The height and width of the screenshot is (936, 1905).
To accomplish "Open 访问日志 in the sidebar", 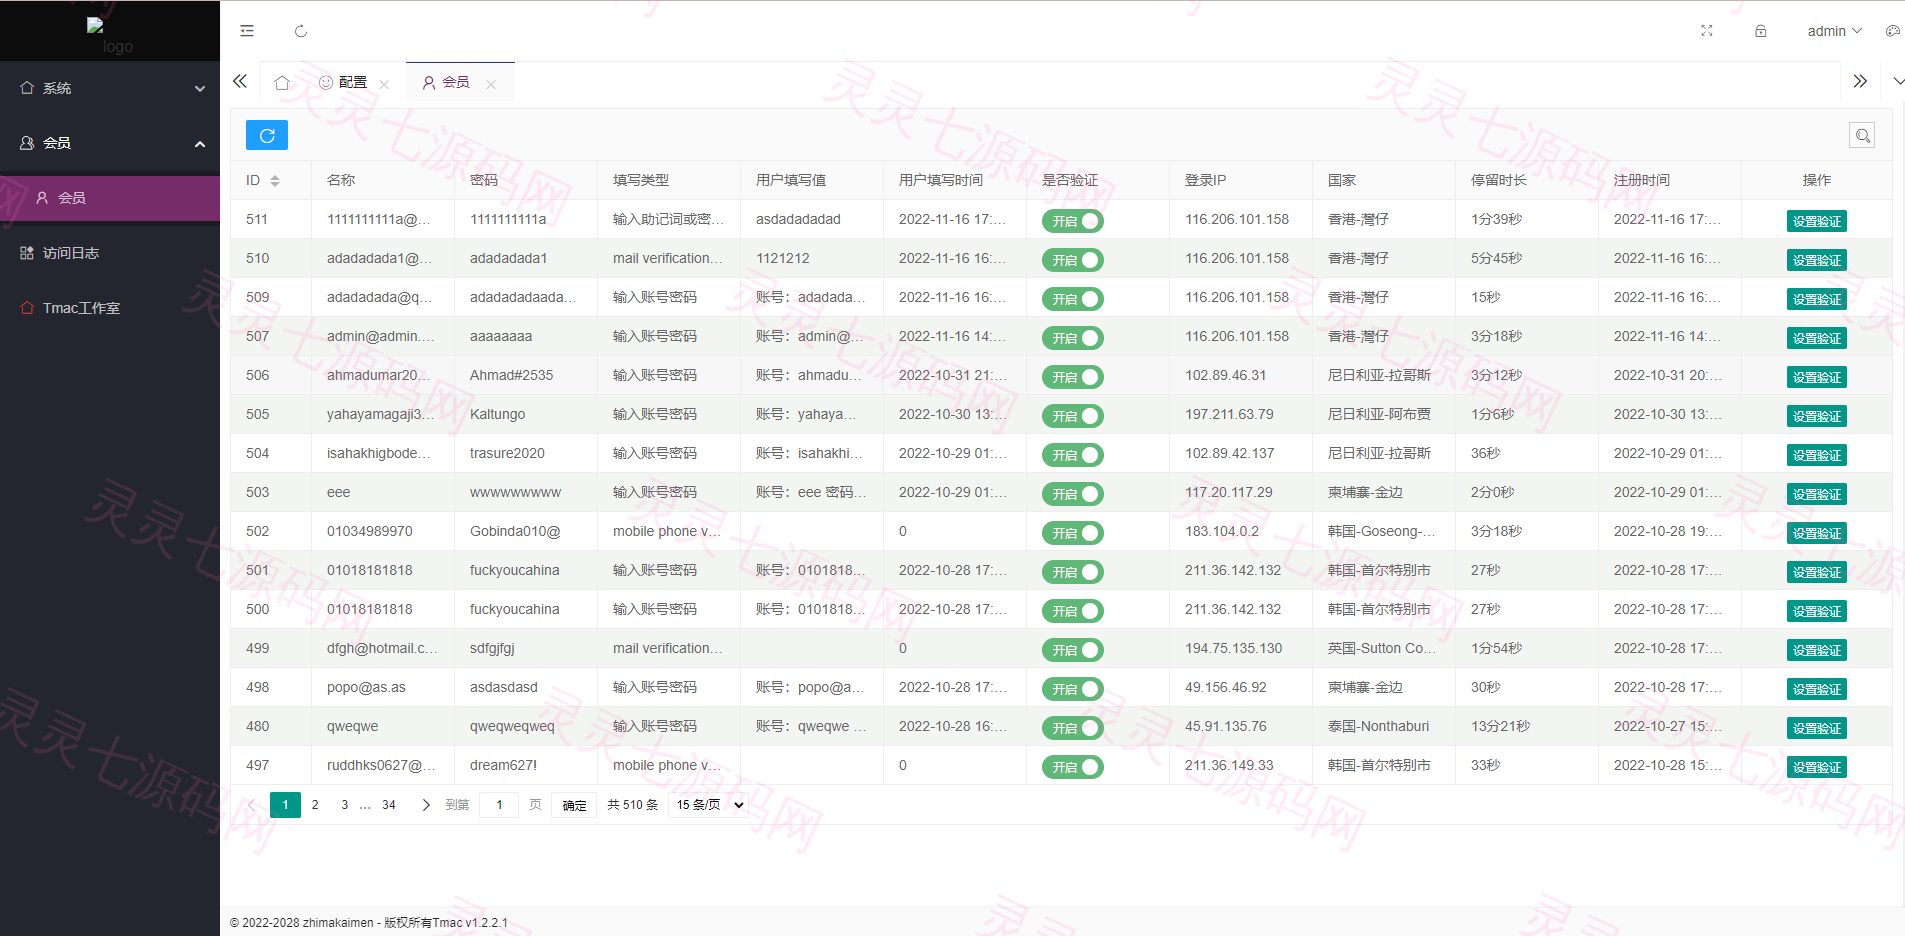I will pyautogui.click(x=110, y=253).
